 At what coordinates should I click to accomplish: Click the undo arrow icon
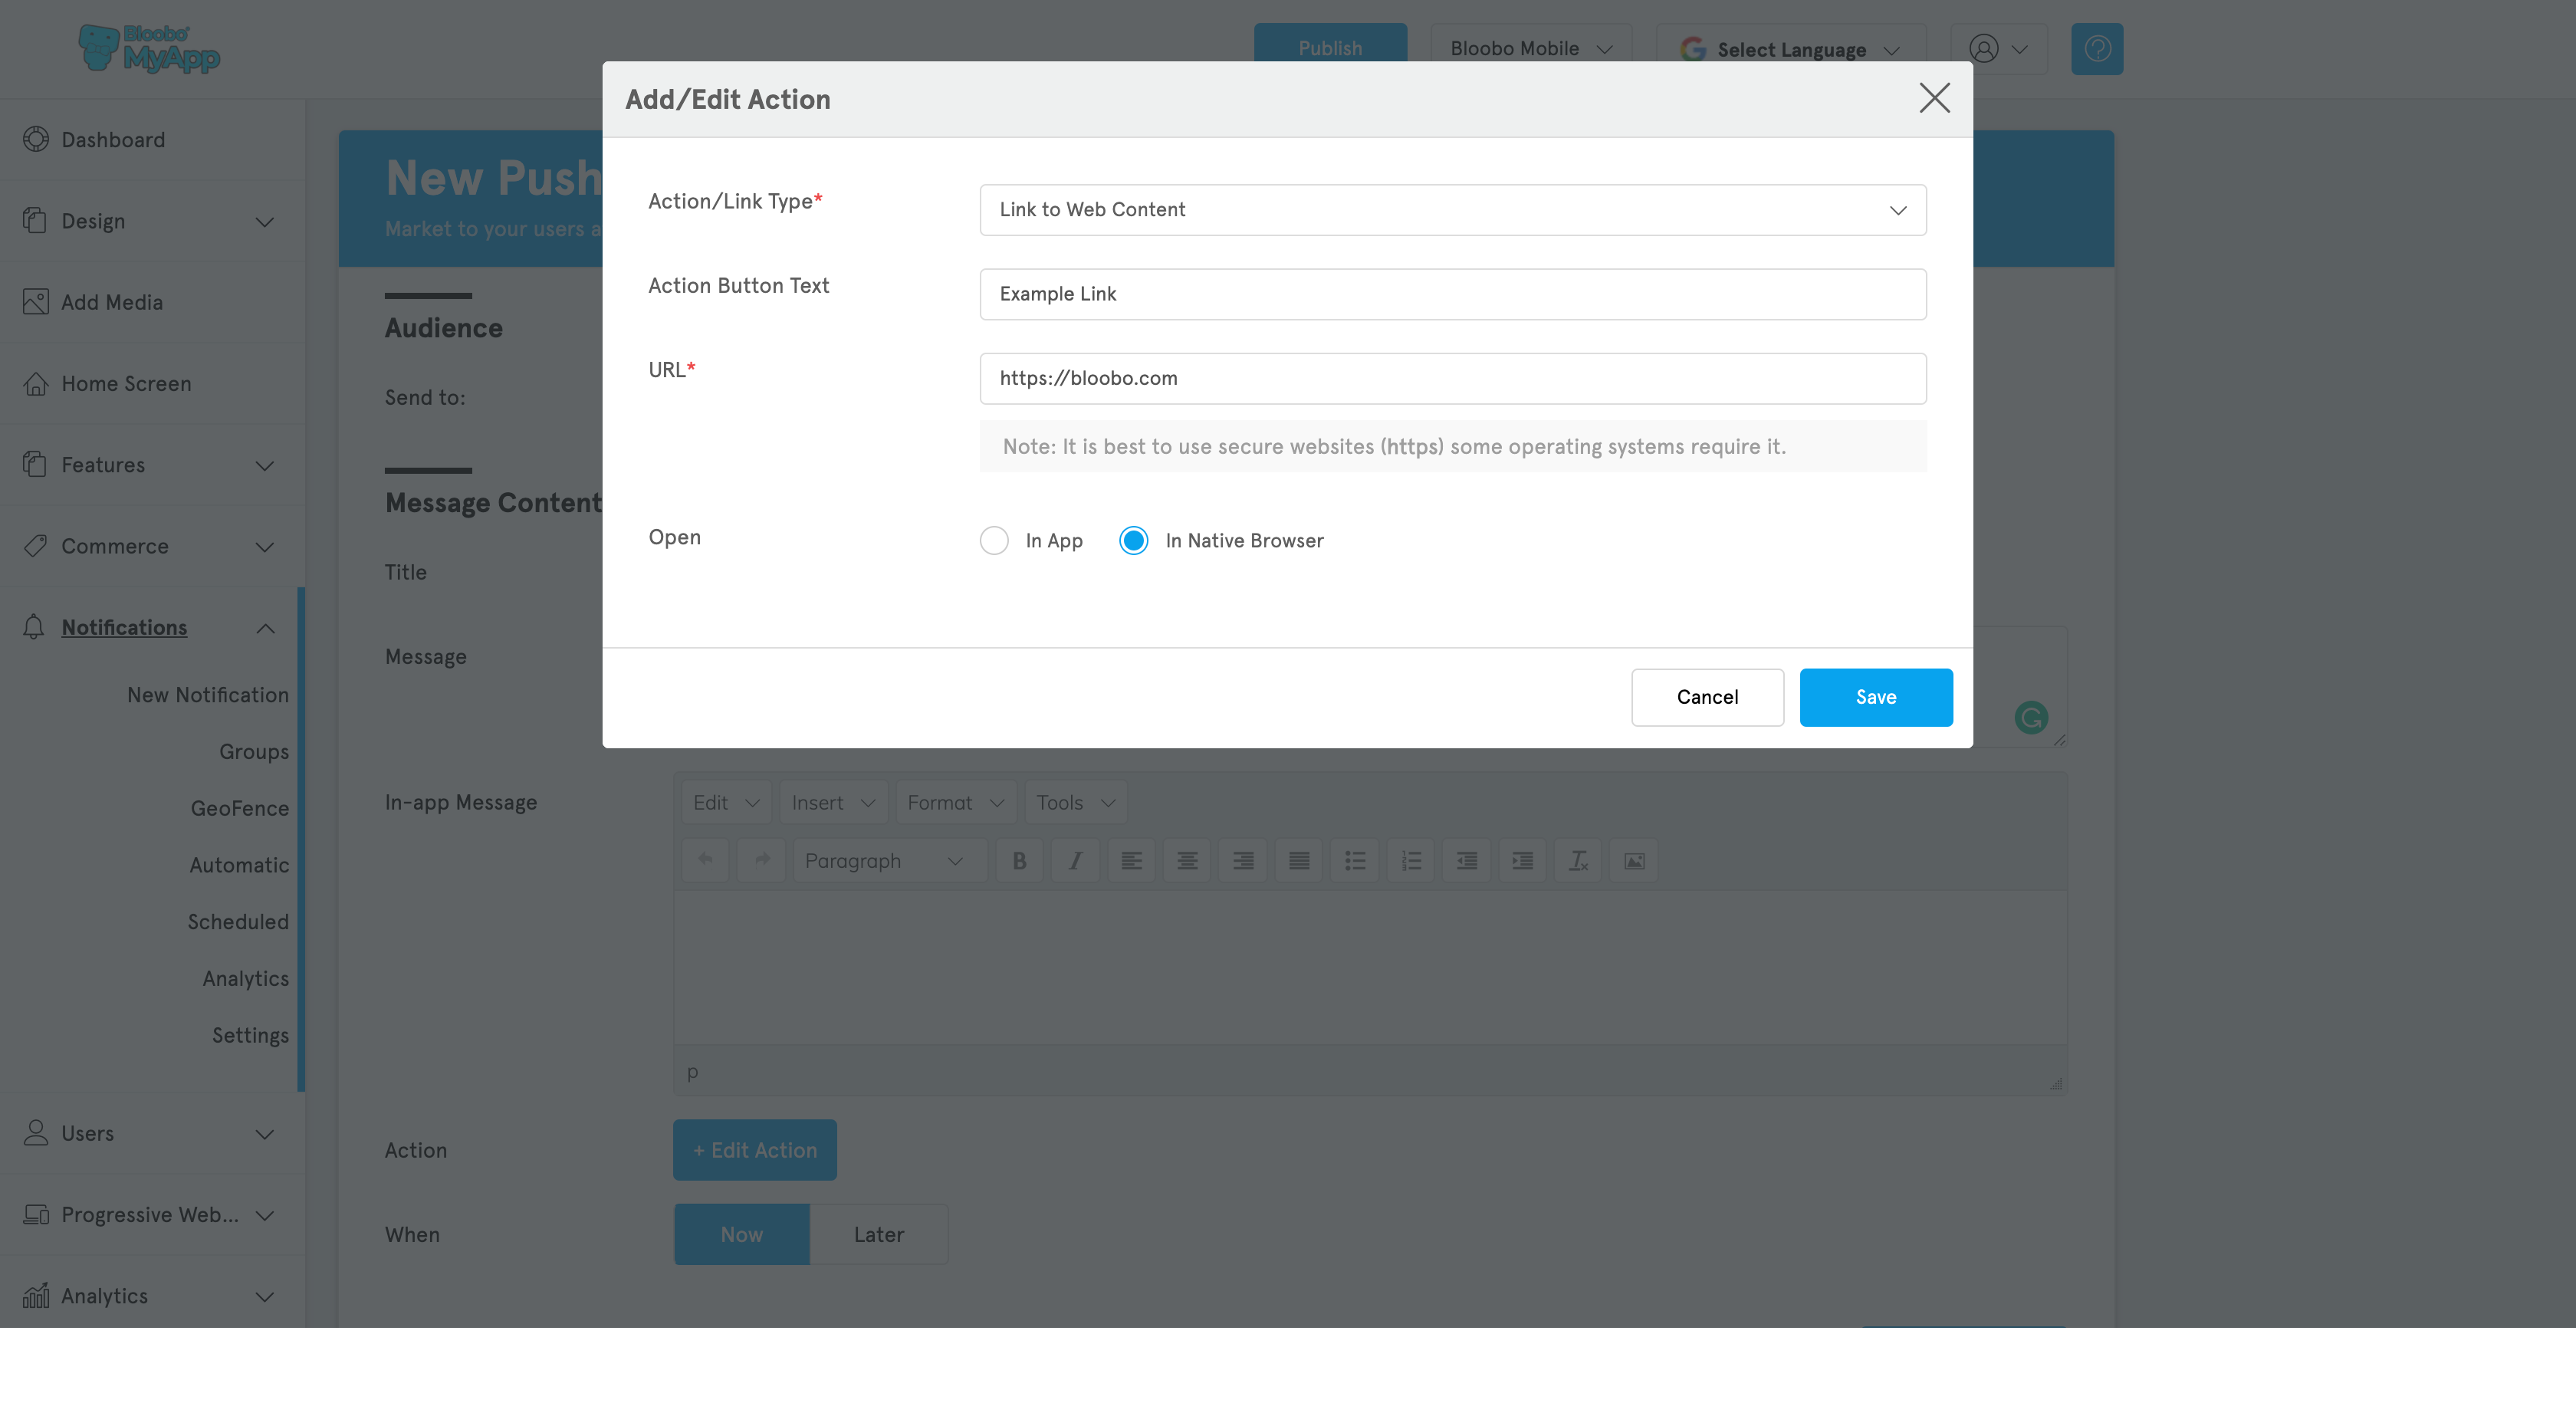click(x=705, y=860)
